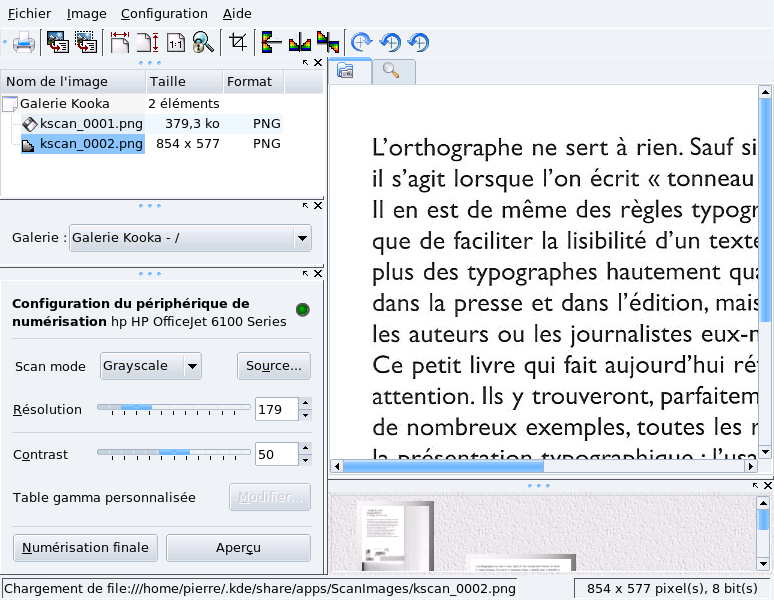This screenshot has height=600, width=774.
Task: Click the "2 éléments" gallery count
Action: [x=184, y=104]
